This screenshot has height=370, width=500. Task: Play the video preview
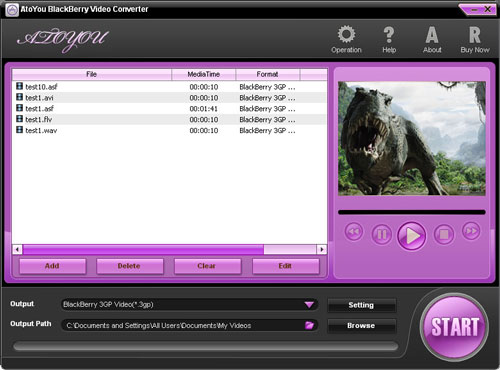412,236
